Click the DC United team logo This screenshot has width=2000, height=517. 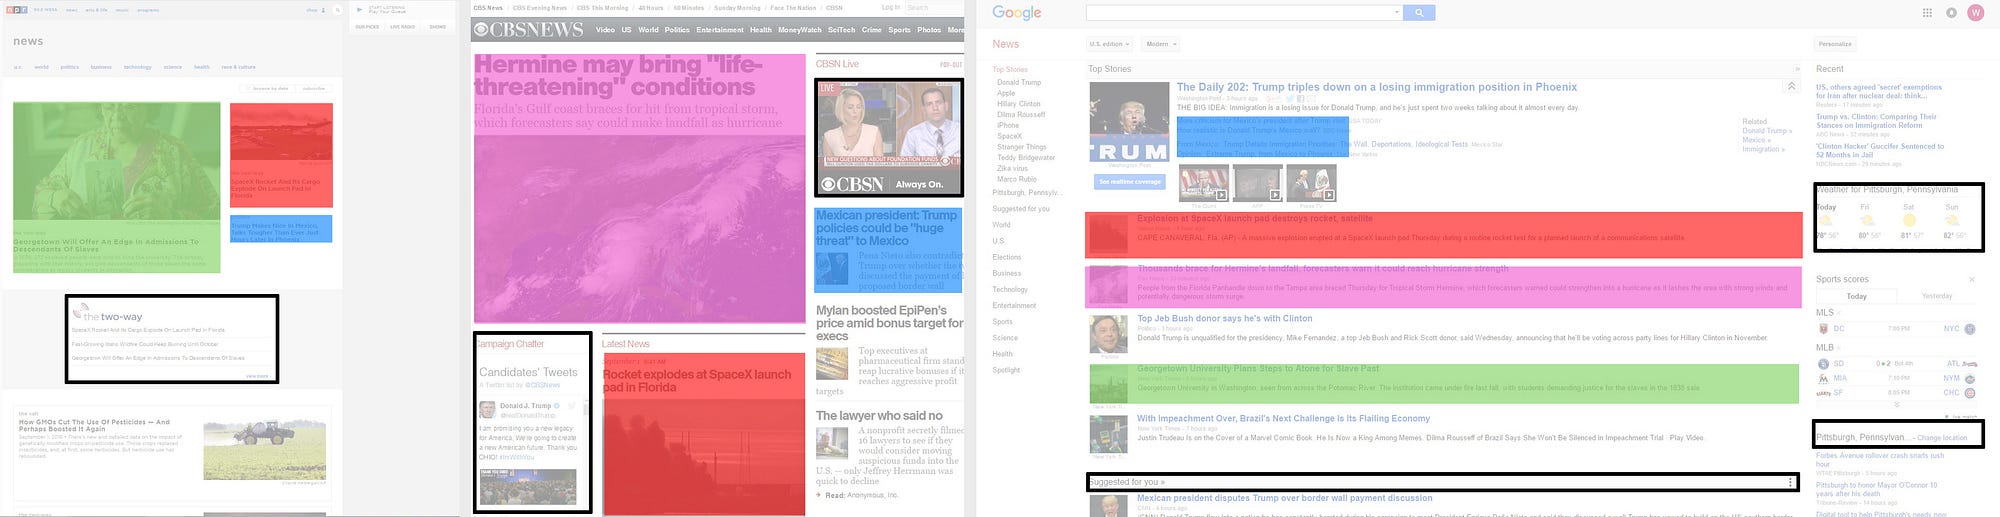point(1823,328)
